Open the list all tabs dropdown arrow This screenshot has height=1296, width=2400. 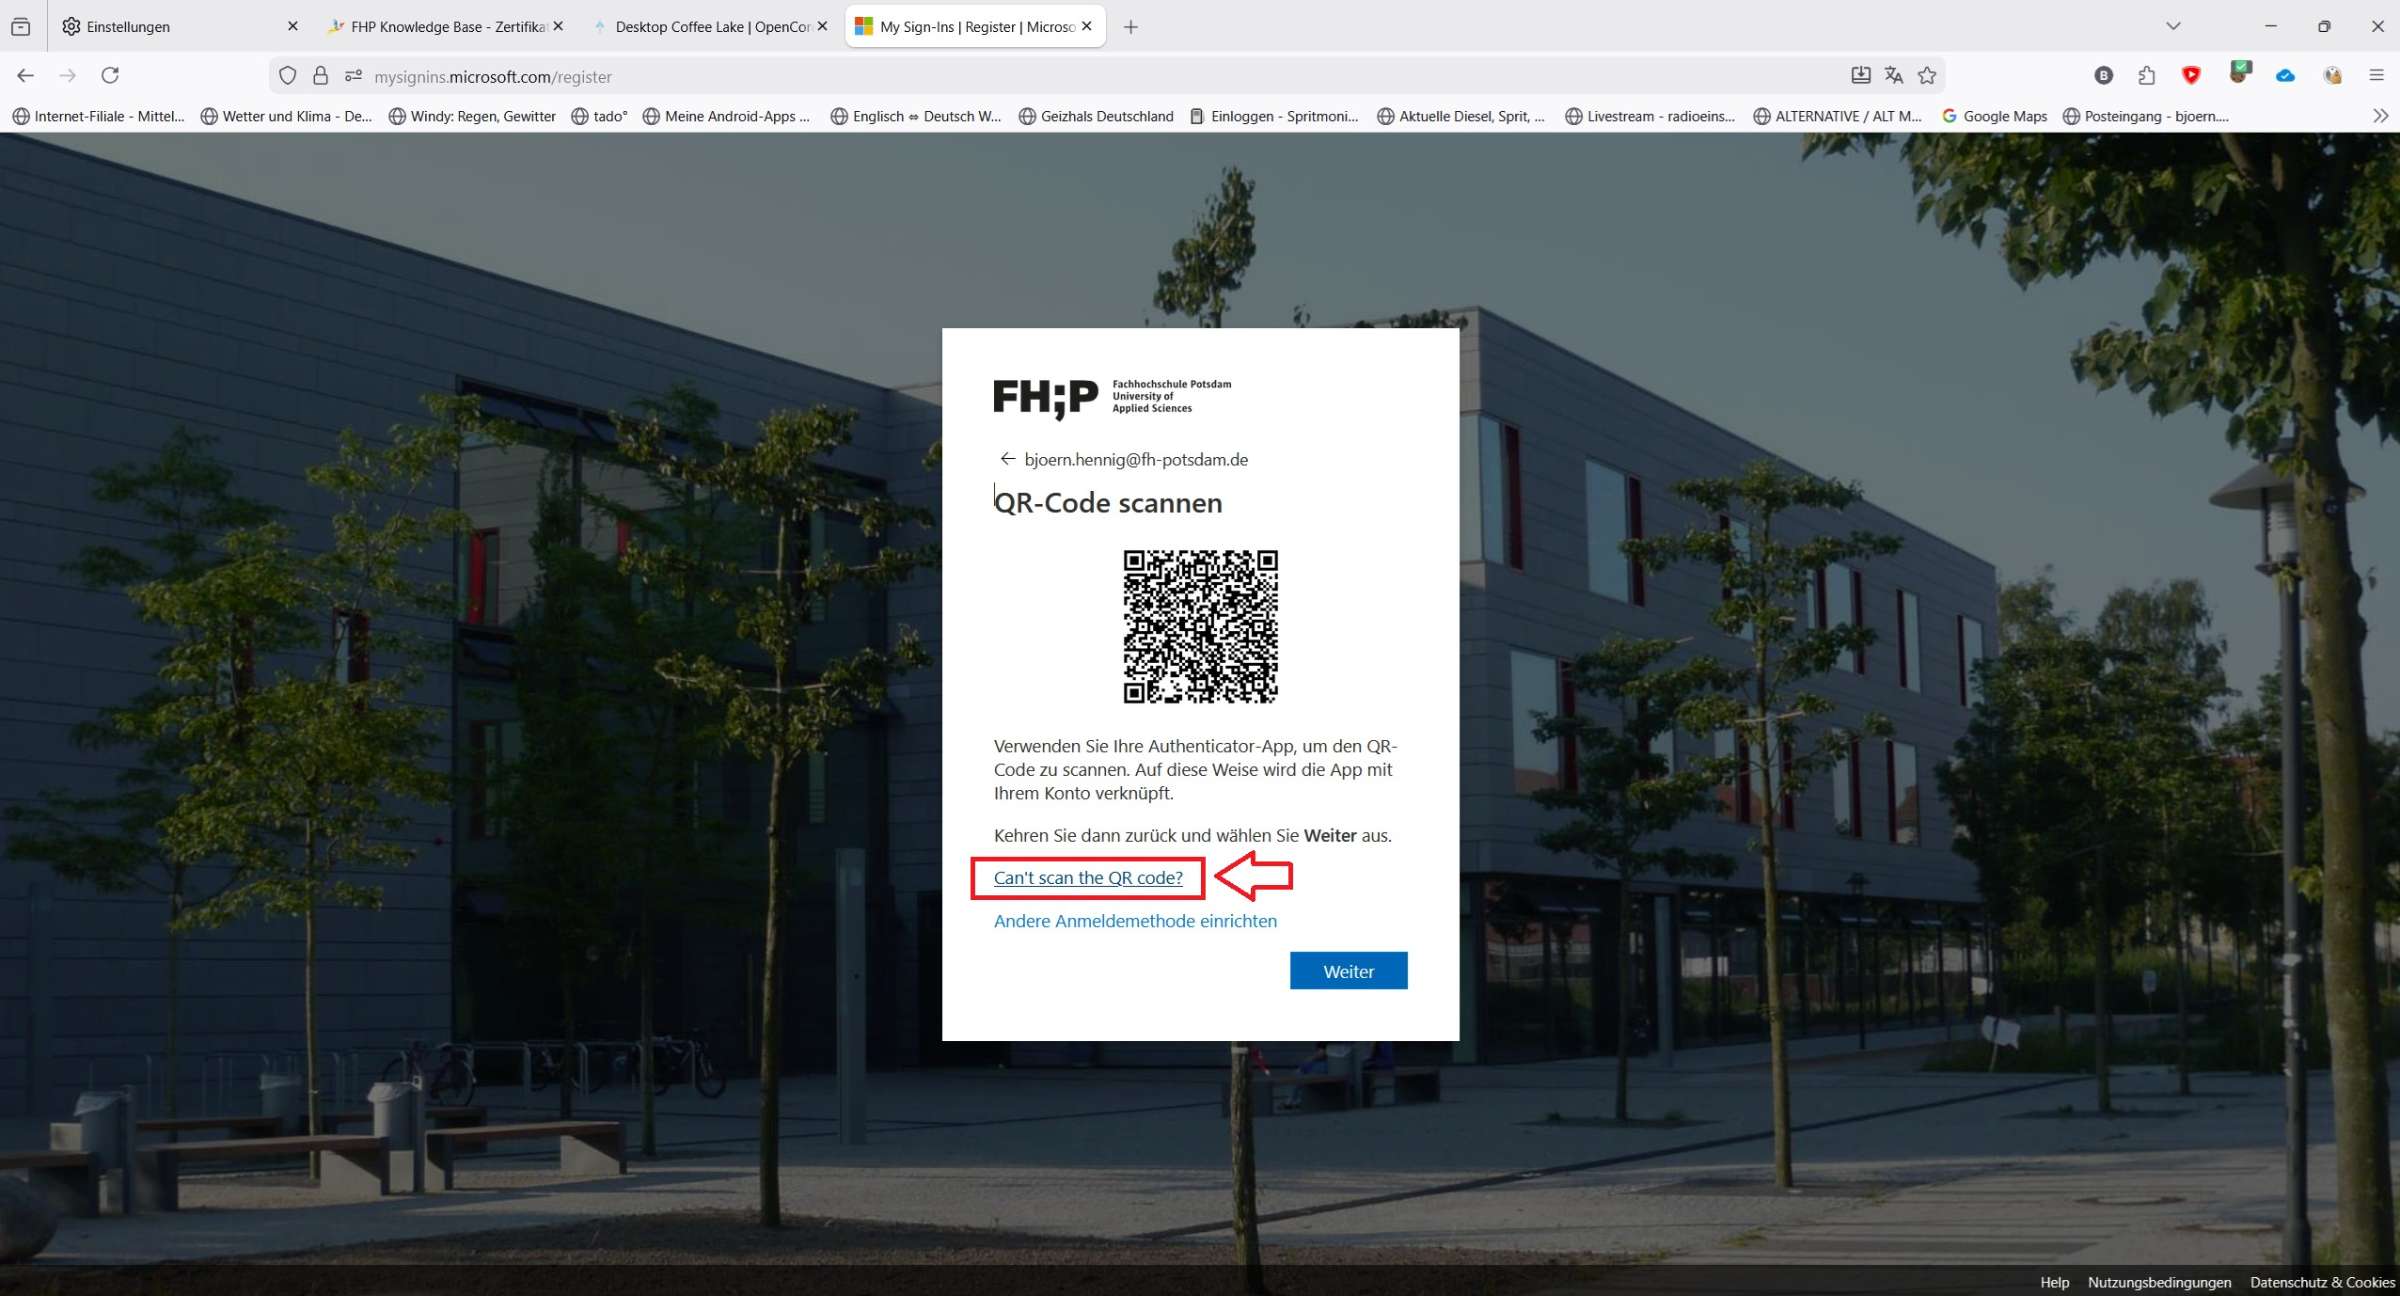2173,27
